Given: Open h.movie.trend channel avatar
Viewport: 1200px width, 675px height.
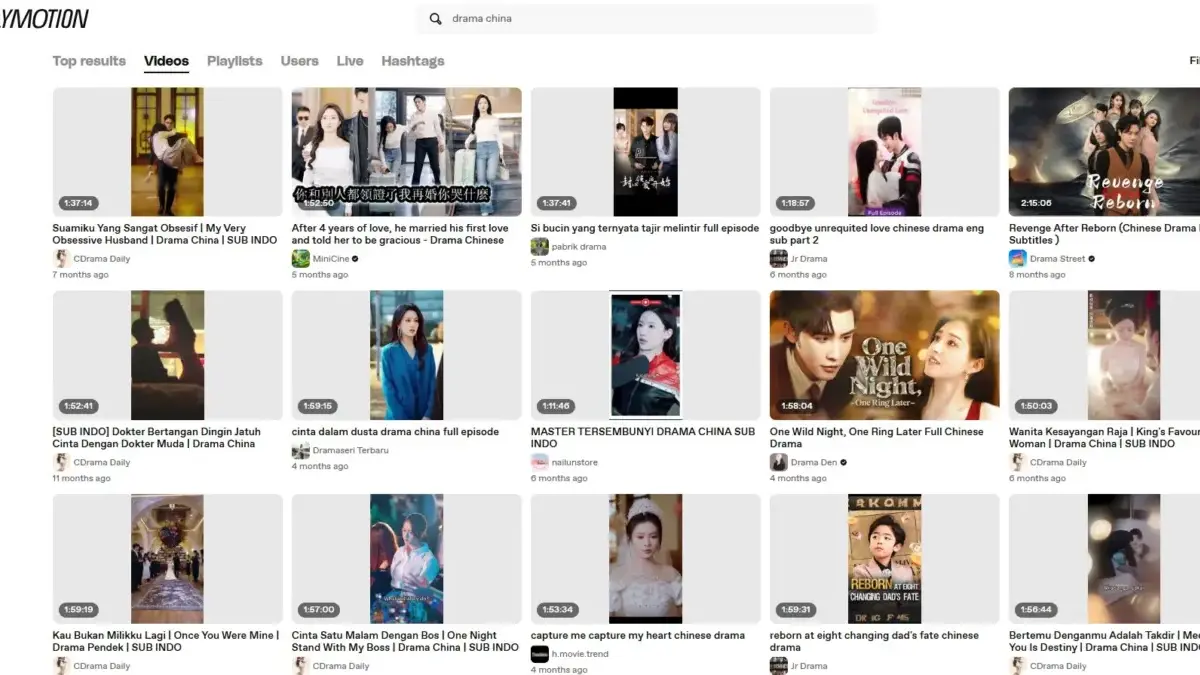Looking at the screenshot, I should pyautogui.click(x=539, y=654).
